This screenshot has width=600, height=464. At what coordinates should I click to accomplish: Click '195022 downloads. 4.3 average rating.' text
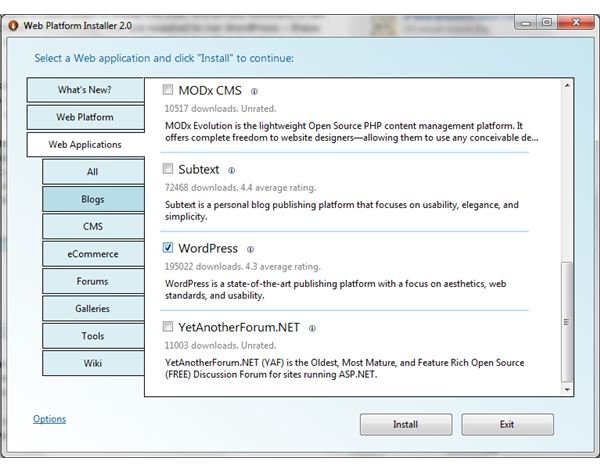click(x=243, y=267)
